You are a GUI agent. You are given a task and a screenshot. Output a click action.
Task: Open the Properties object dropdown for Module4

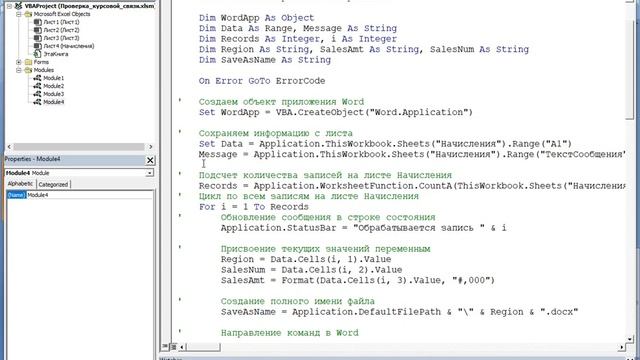point(150,173)
